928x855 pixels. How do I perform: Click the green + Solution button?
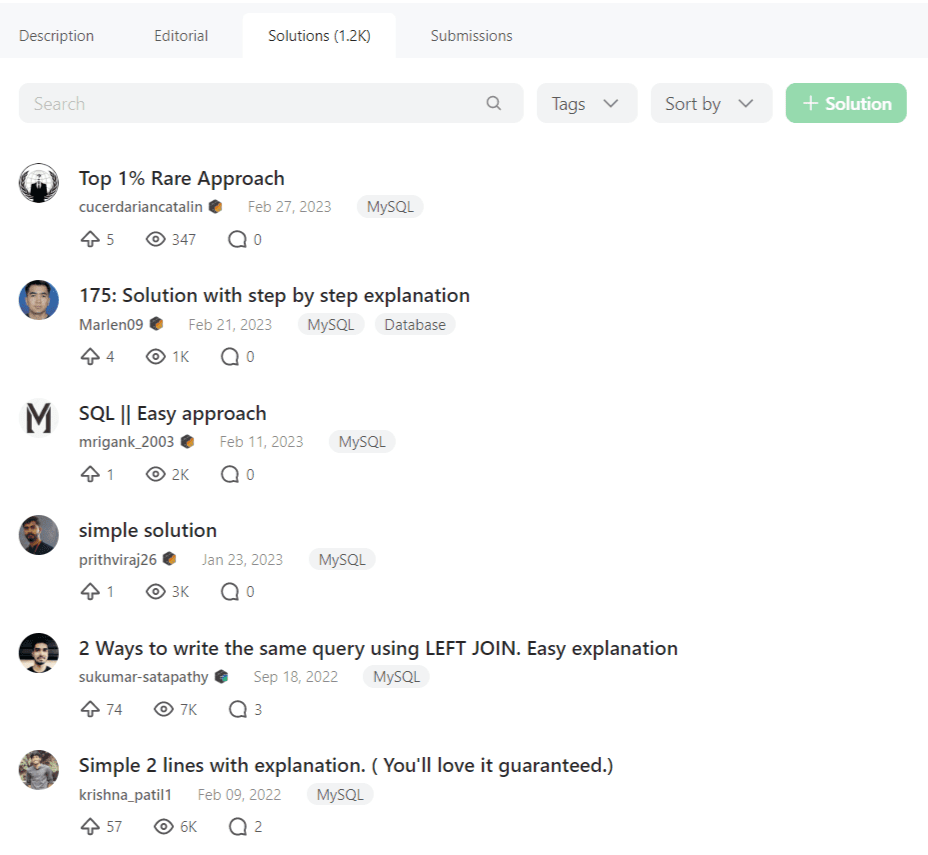[x=845, y=103]
